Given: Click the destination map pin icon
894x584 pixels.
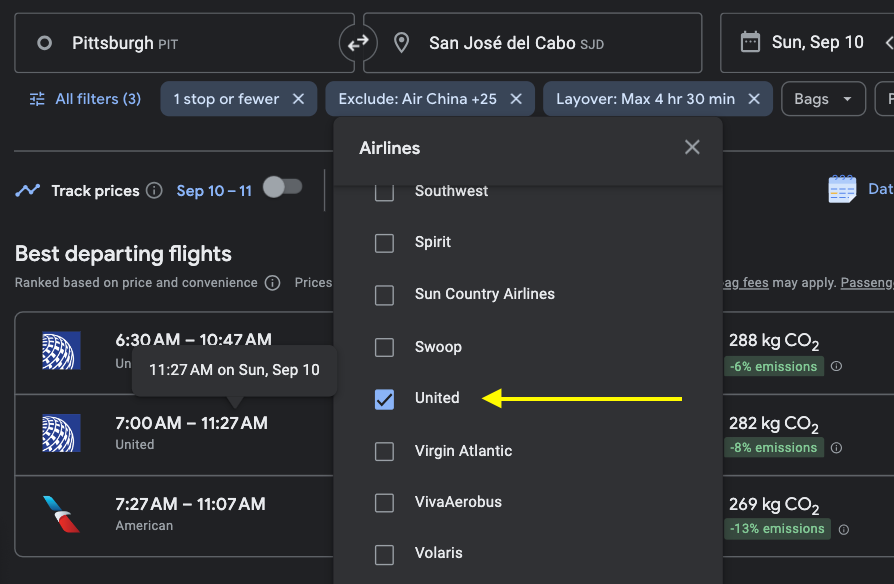Looking at the screenshot, I should (401, 43).
